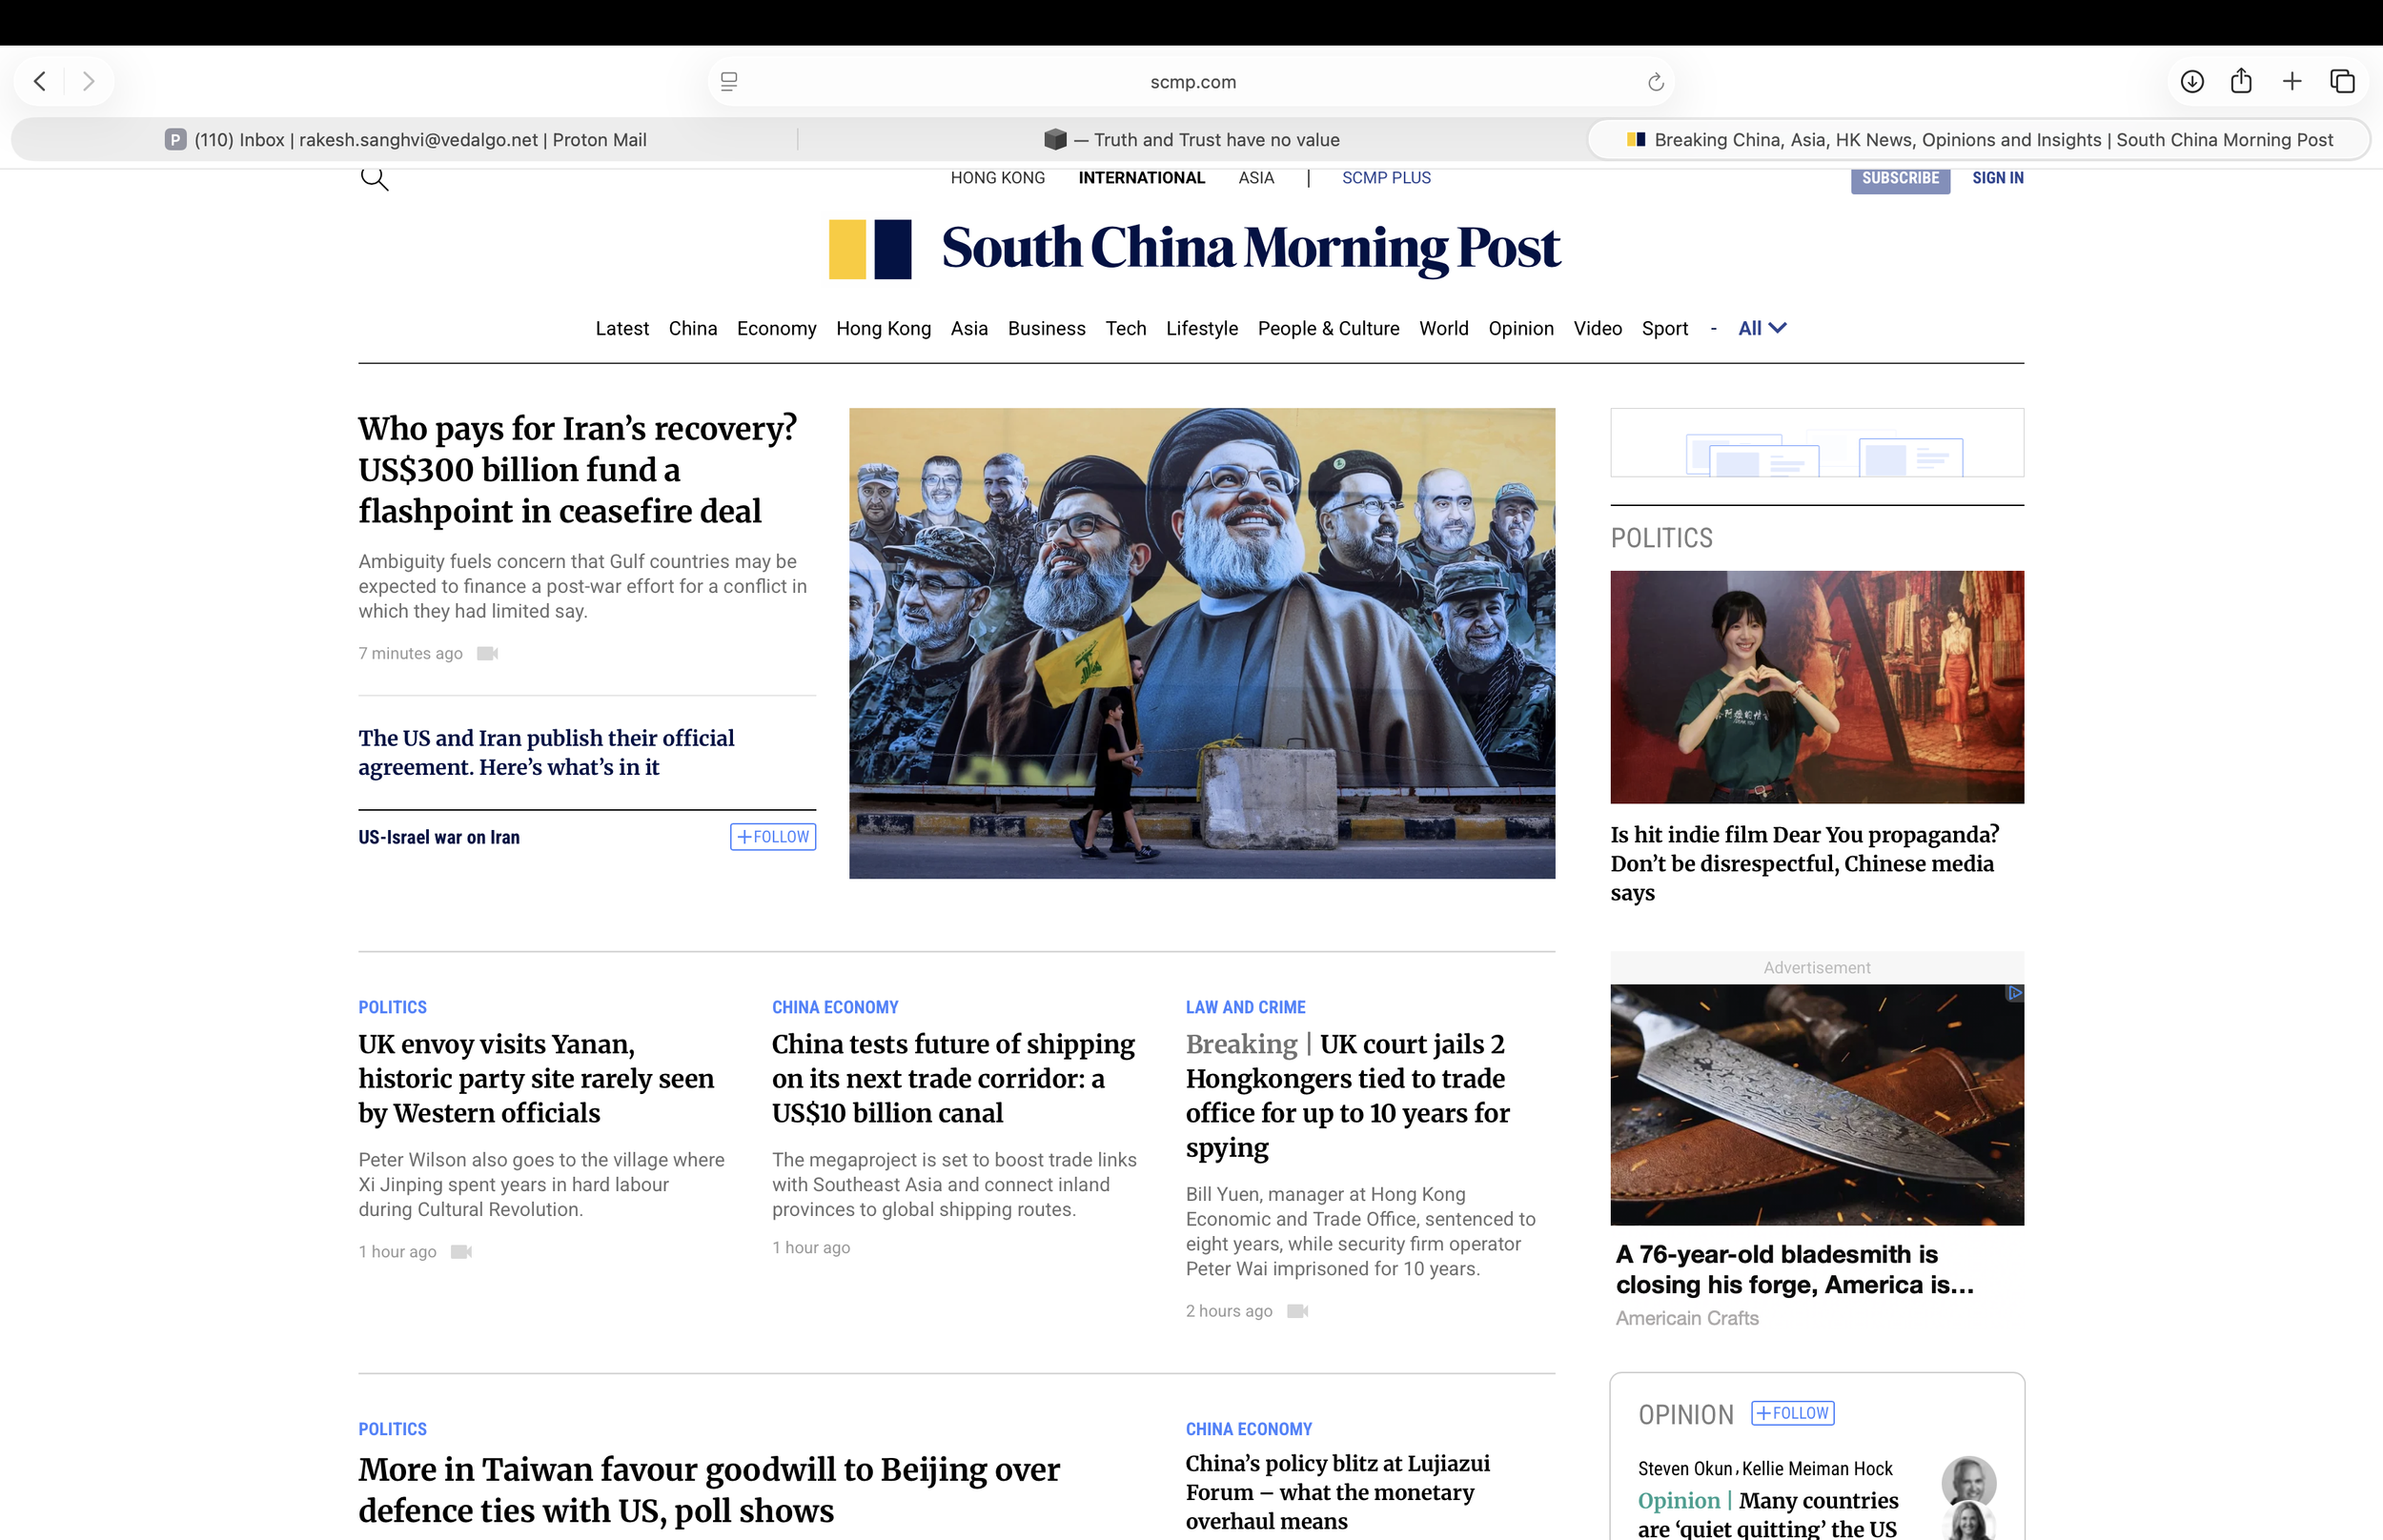Click the scmp.com address bar

pos(1192,82)
